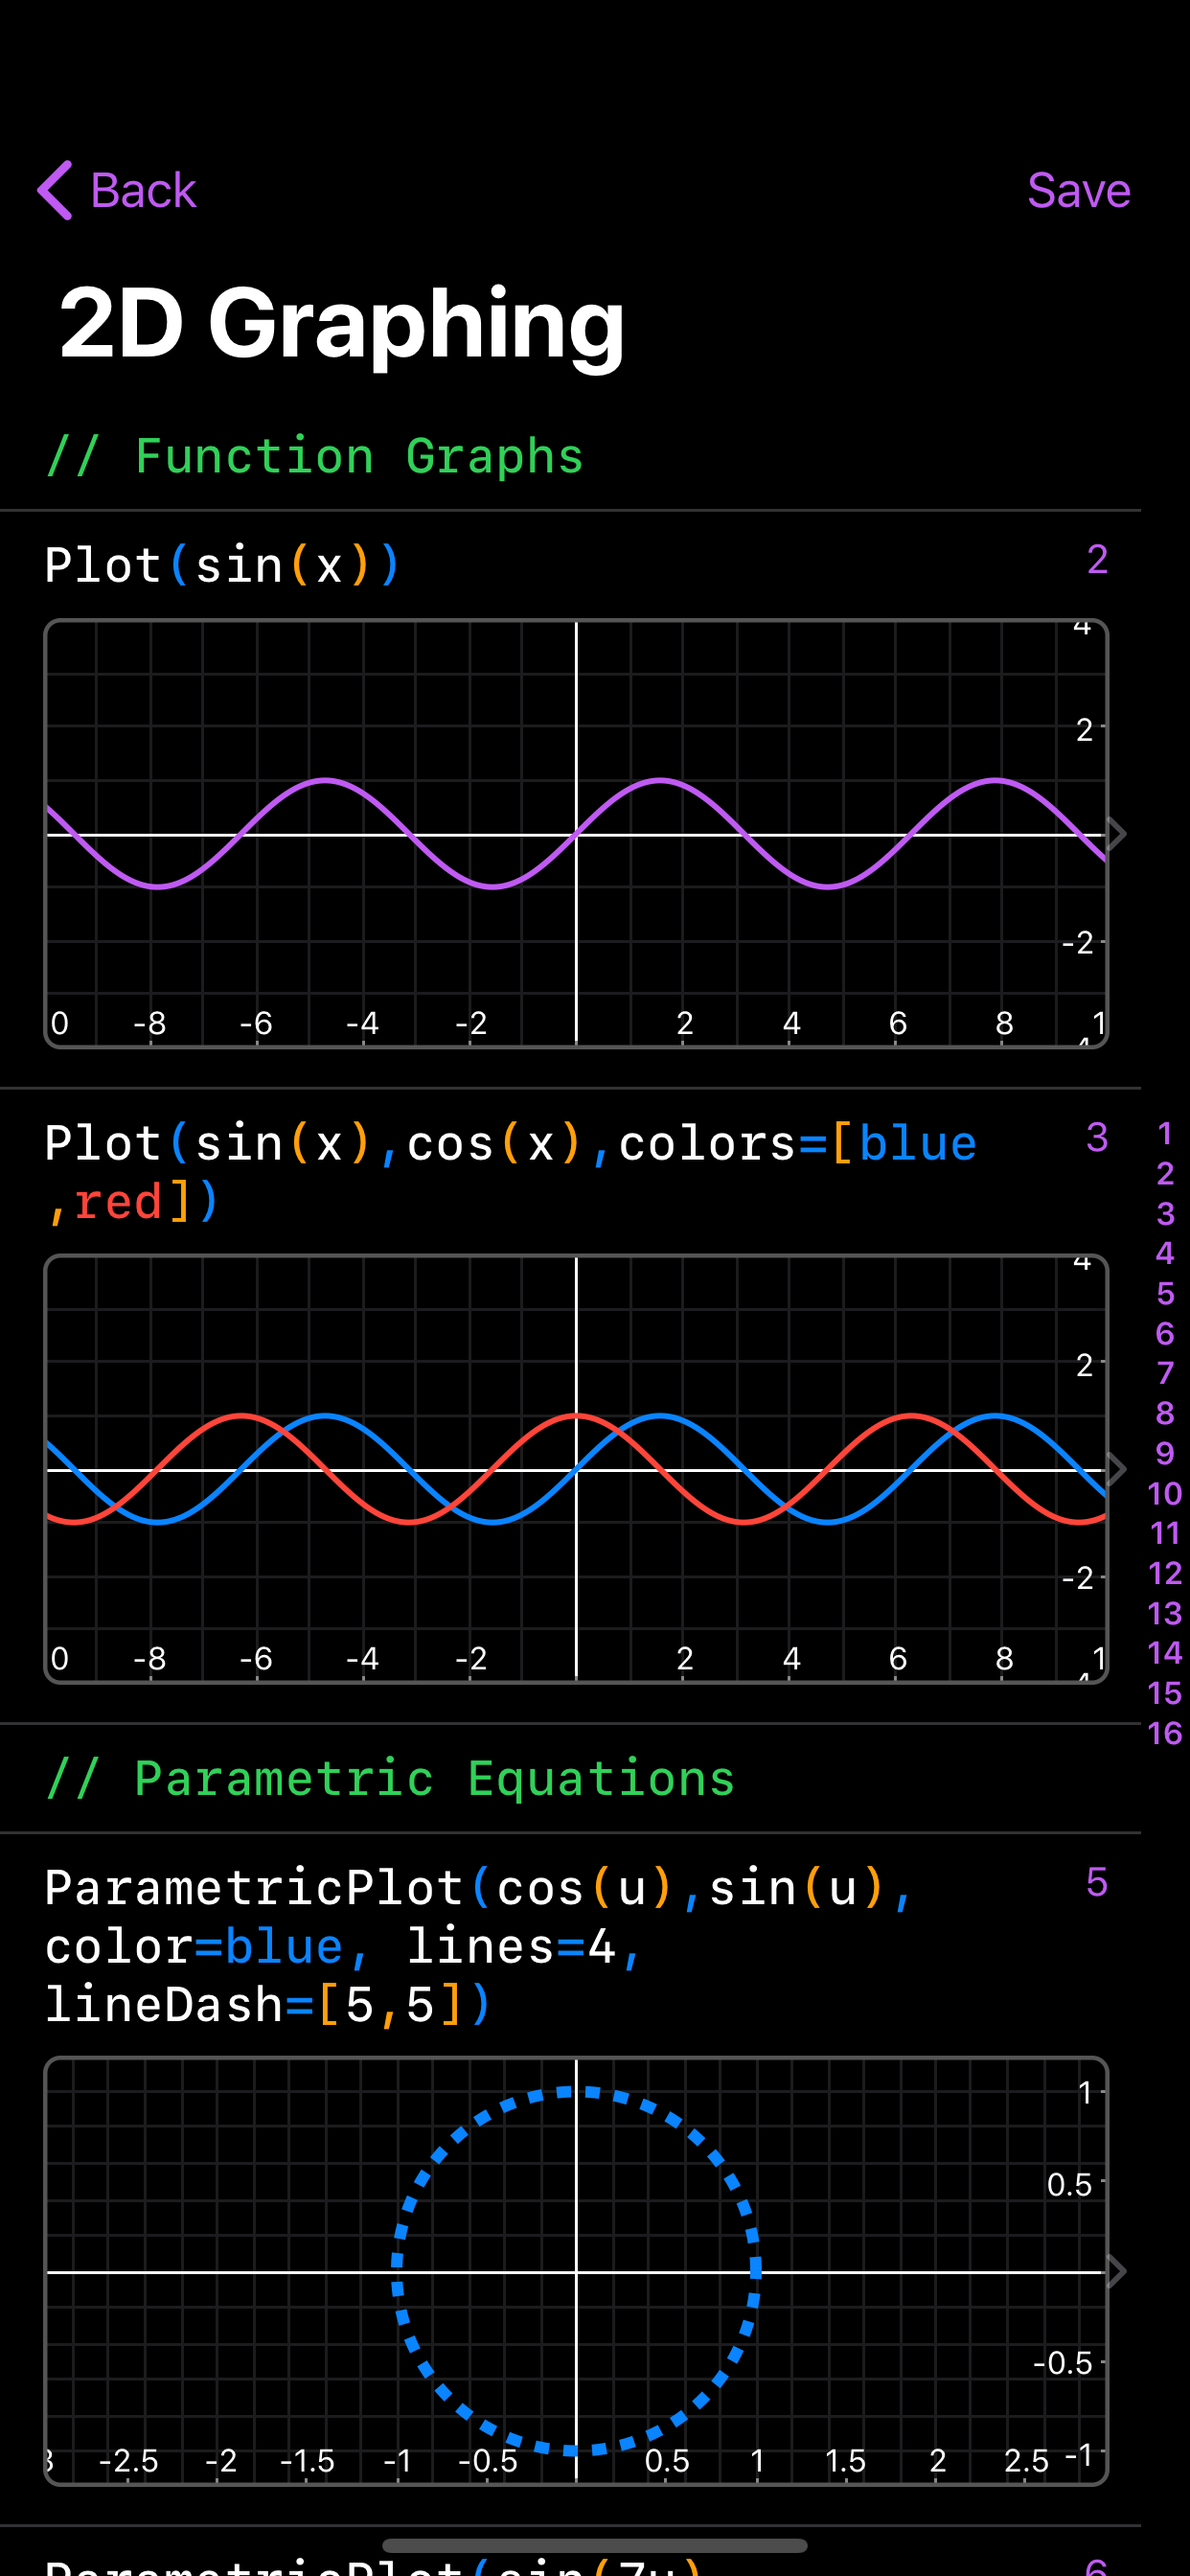Jump to line 13 in side index

[x=1165, y=1613]
